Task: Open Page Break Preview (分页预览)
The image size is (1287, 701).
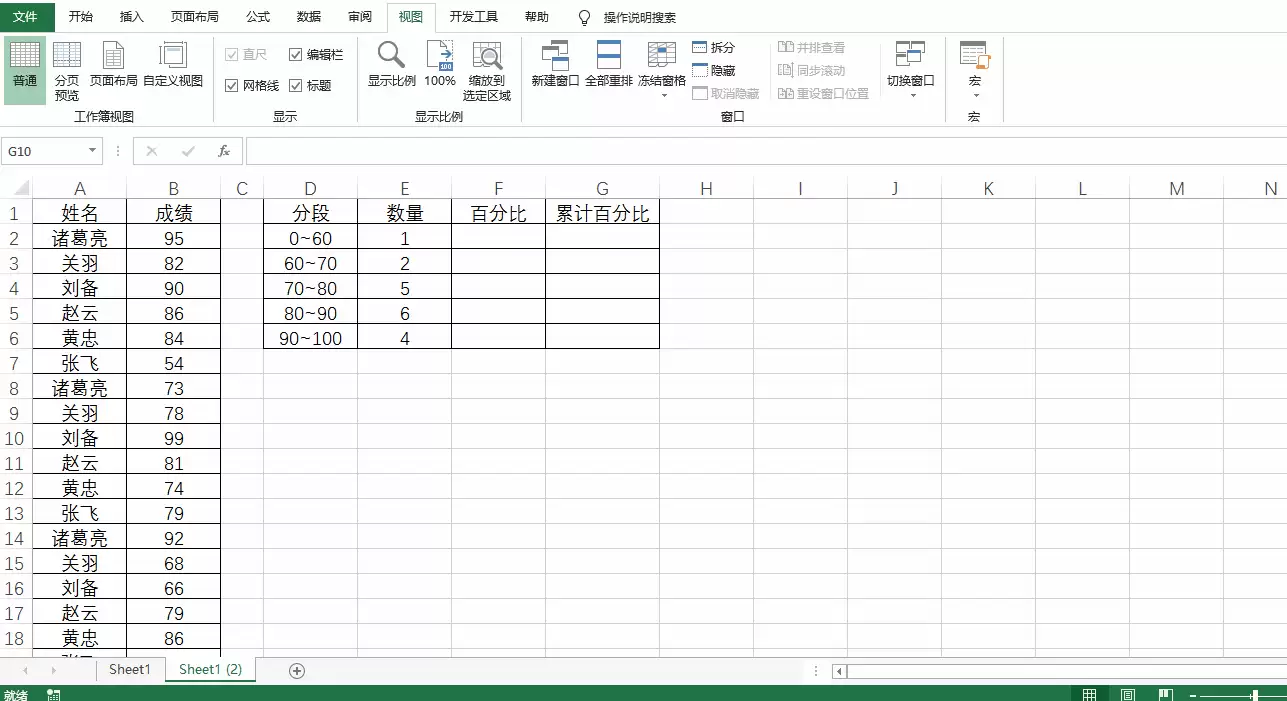Action: pyautogui.click(x=67, y=71)
